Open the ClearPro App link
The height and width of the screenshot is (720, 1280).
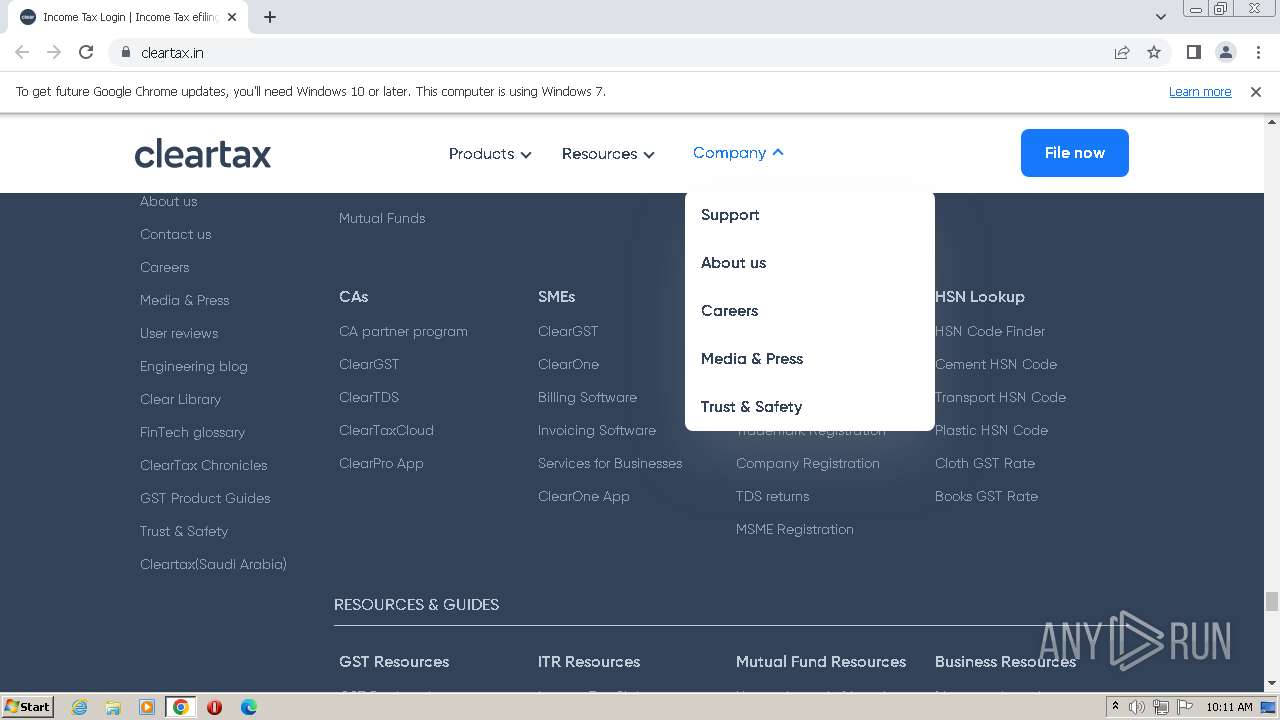pos(381,463)
